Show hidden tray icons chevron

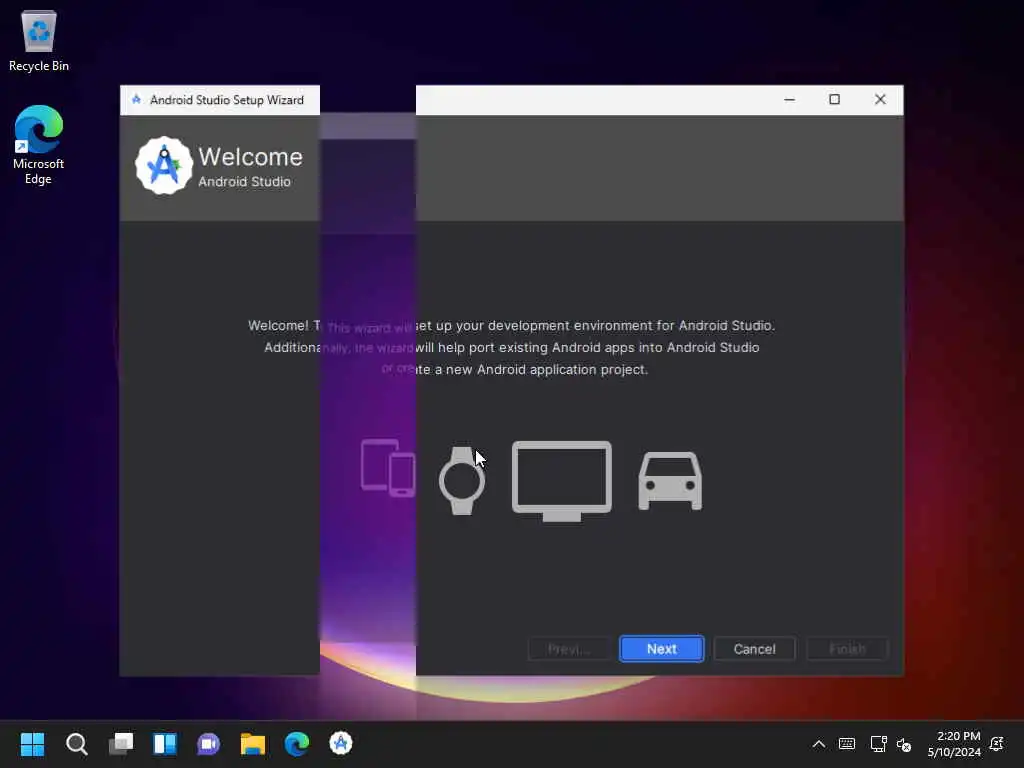click(x=818, y=744)
